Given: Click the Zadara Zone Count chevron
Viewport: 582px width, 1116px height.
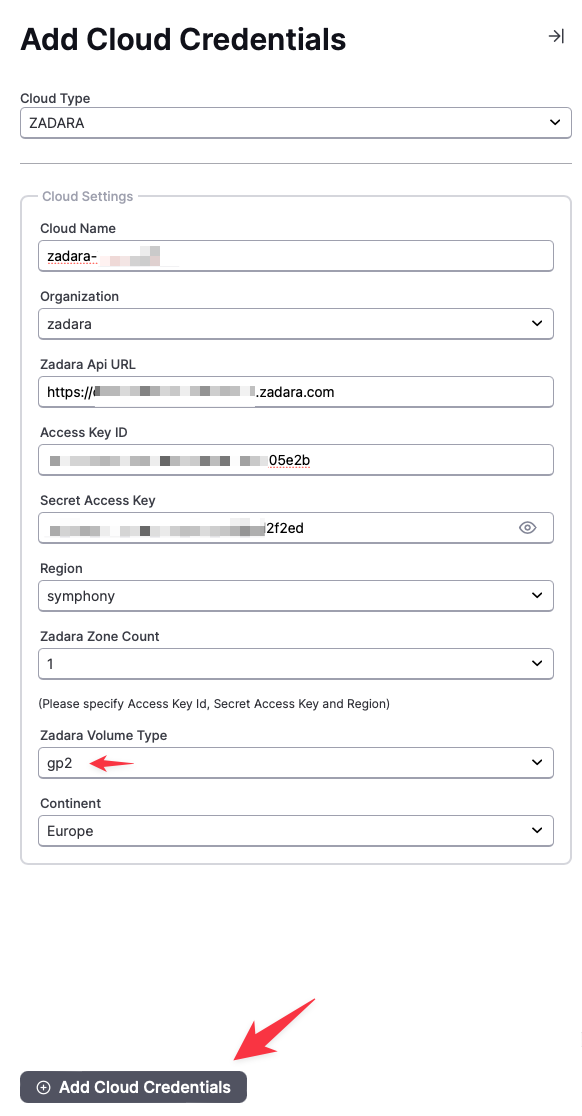Looking at the screenshot, I should point(537,663).
